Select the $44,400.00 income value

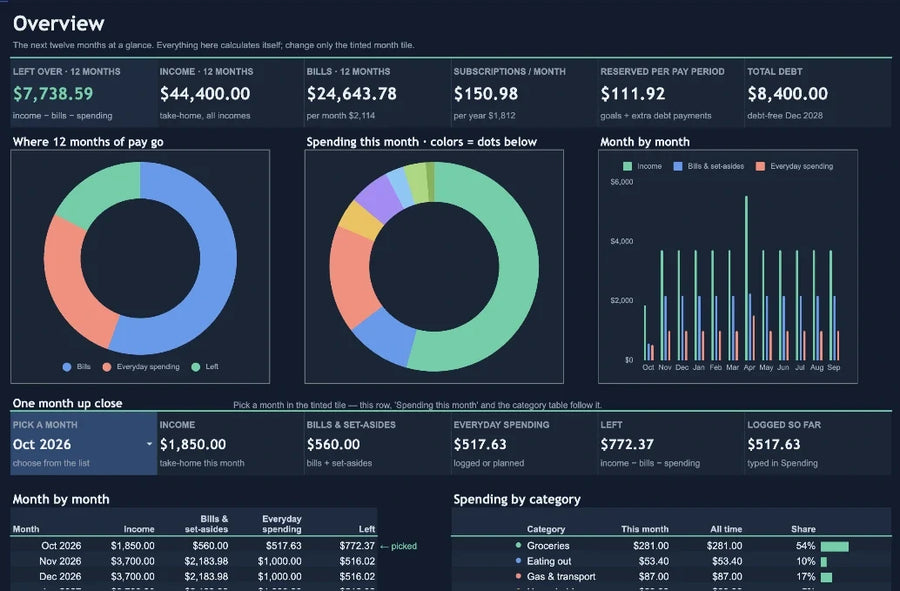coord(205,94)
